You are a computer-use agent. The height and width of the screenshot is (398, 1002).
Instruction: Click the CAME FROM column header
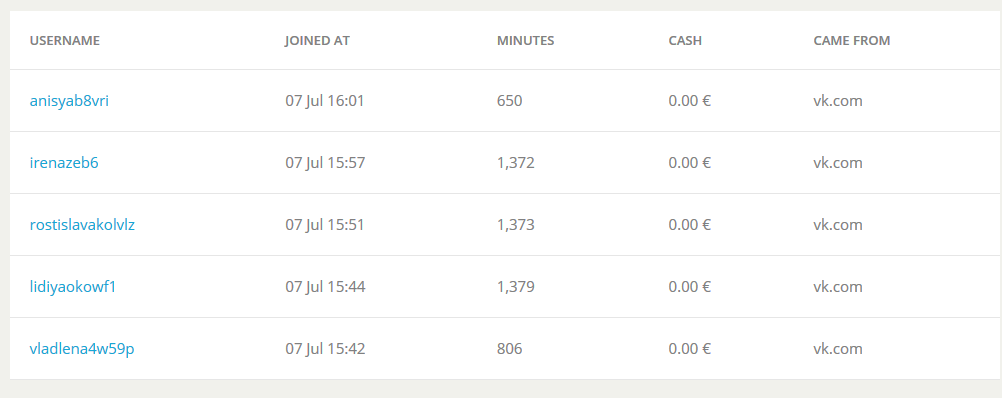coord(851,41)
